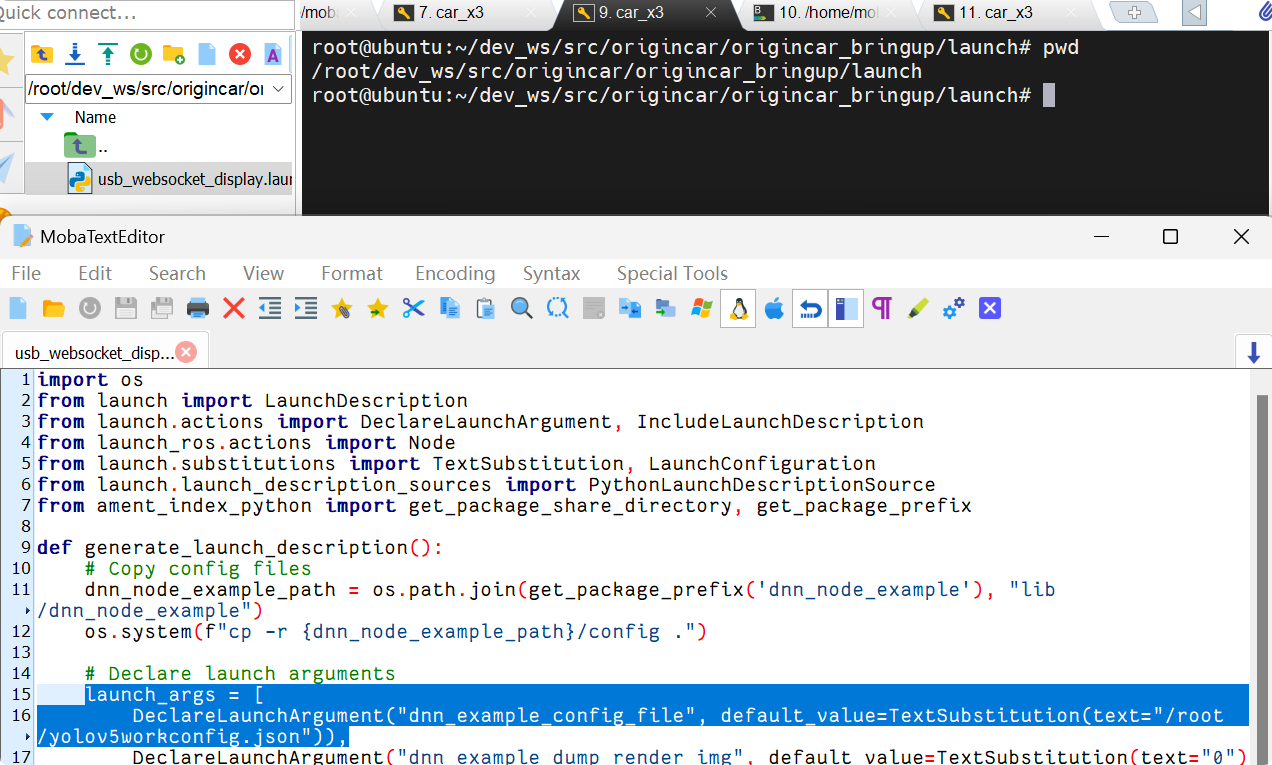Switch to the '11. car_x3' terminal tab
1272x765 pixels.
coord(1007,13)
